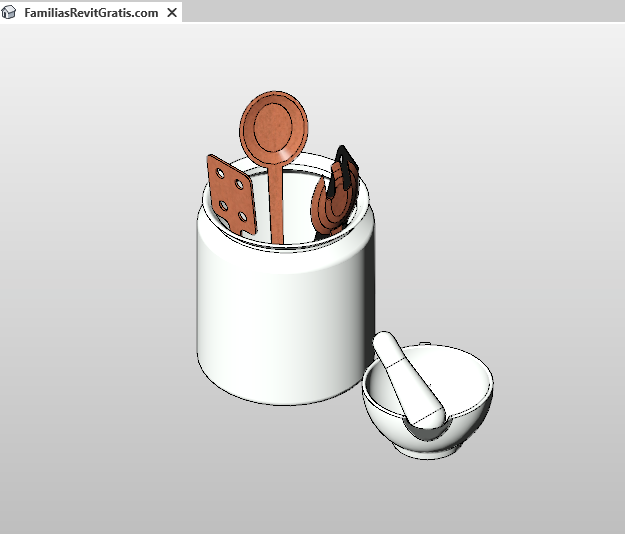Image resolution: width=625 pixels, height=534 pixels.
Task: Close the FamiliasRevitGratis.com view tab
Action: pos(172,13)
